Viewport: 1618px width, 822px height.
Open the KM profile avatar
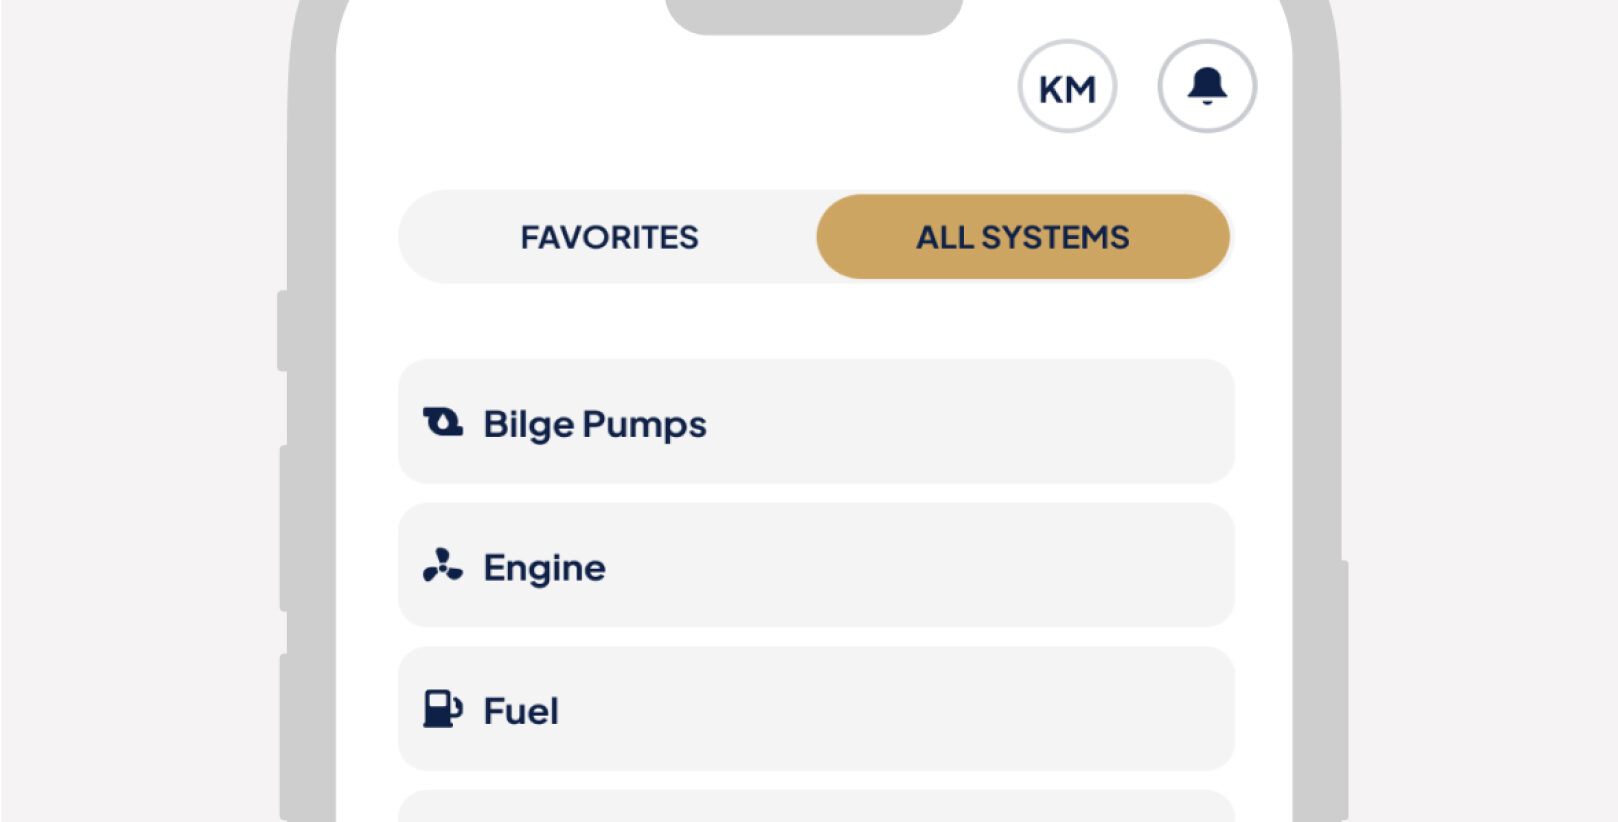(1067, 87)
